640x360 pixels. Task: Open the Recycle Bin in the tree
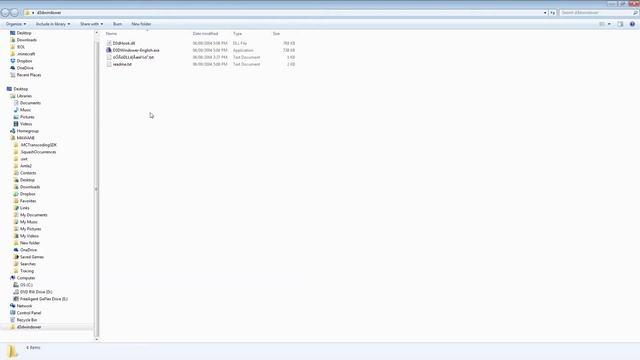pos(27,320)
